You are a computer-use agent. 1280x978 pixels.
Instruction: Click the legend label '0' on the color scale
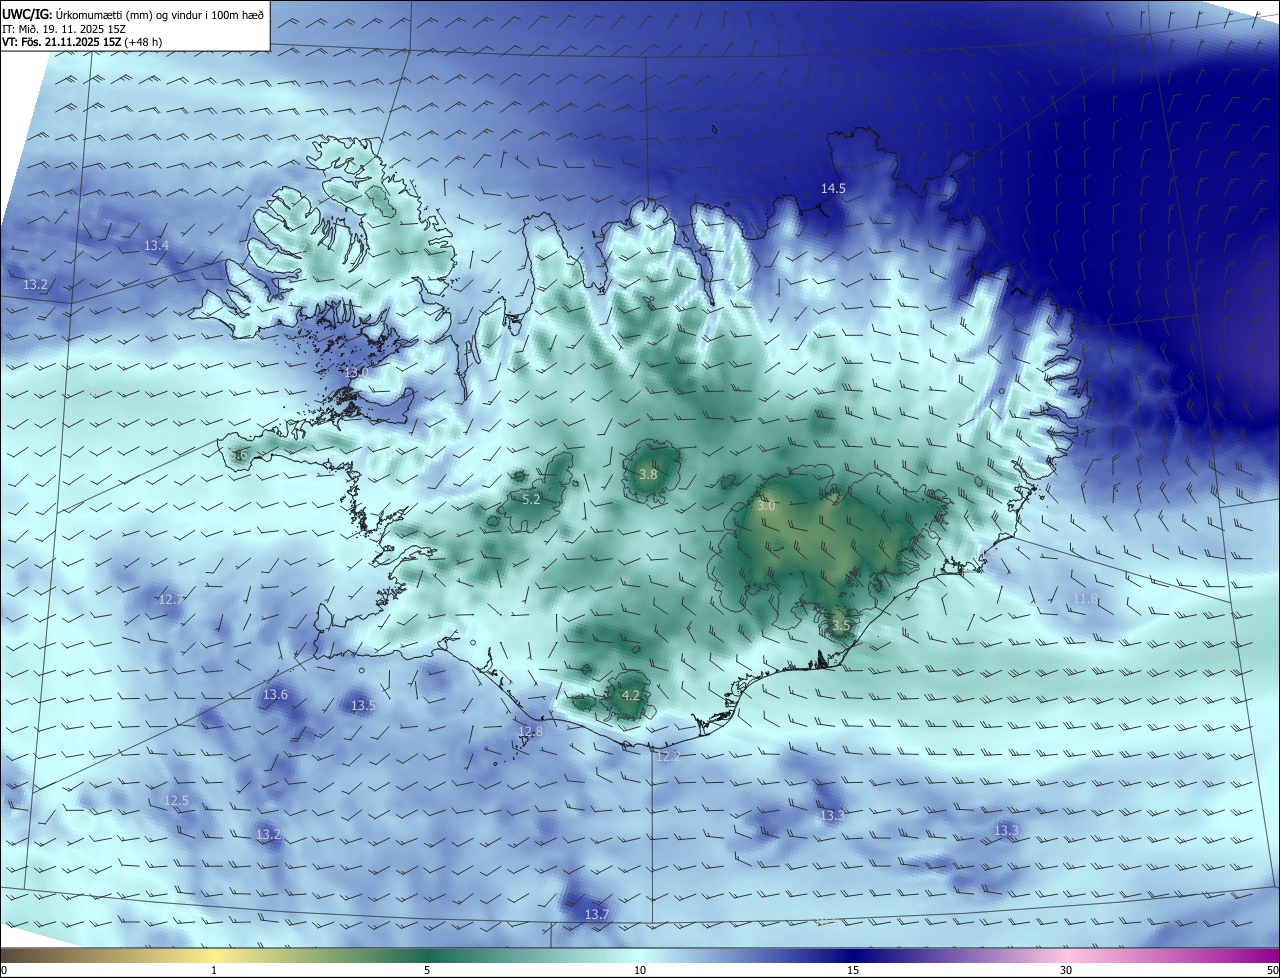[4, 971]
